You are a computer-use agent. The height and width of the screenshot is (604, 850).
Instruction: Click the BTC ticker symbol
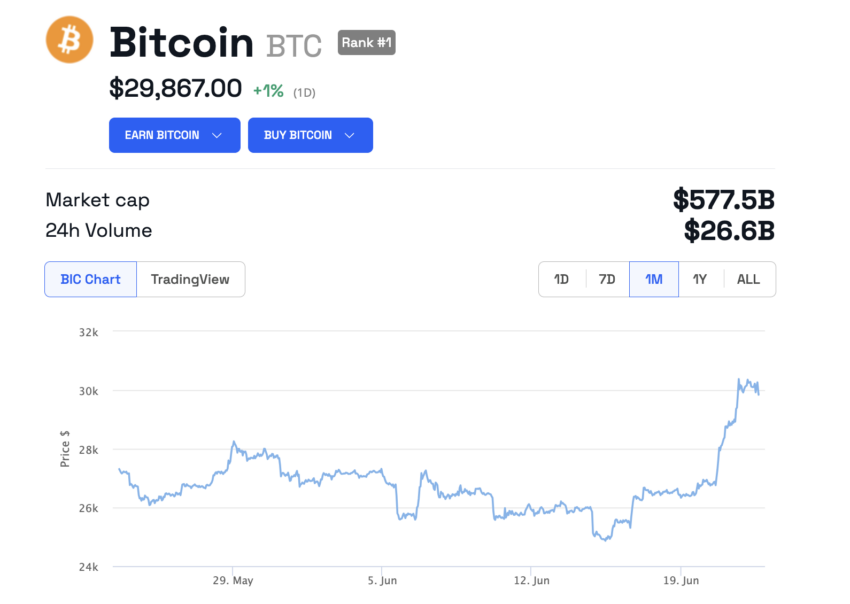[x=294, y=46]
